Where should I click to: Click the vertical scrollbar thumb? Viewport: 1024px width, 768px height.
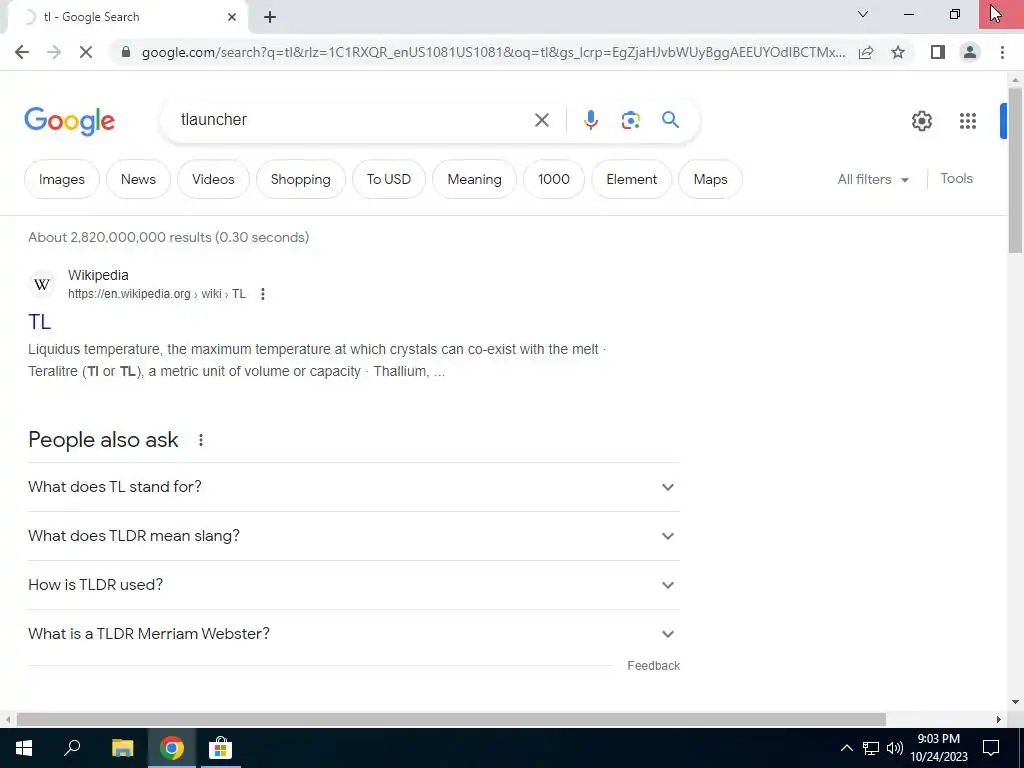point(1015,170)
